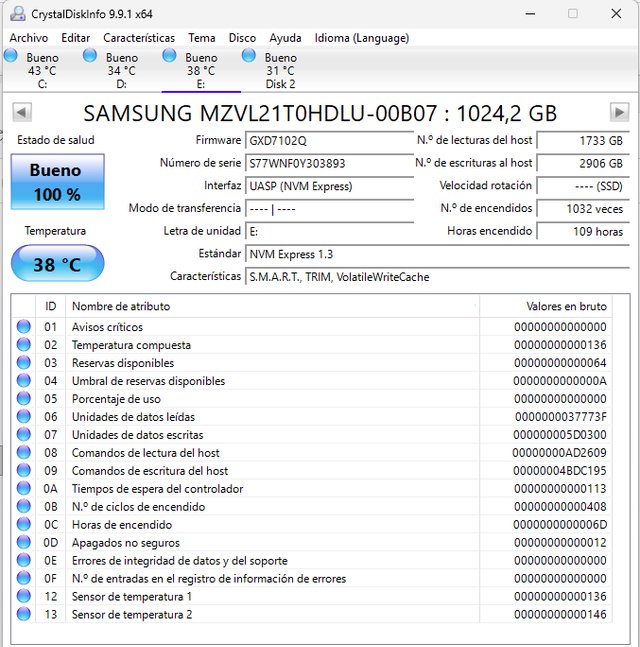This screenshot has width=640, height=647.
Task: Select raw value 00000004BDC195
Action: pos(560,471)
